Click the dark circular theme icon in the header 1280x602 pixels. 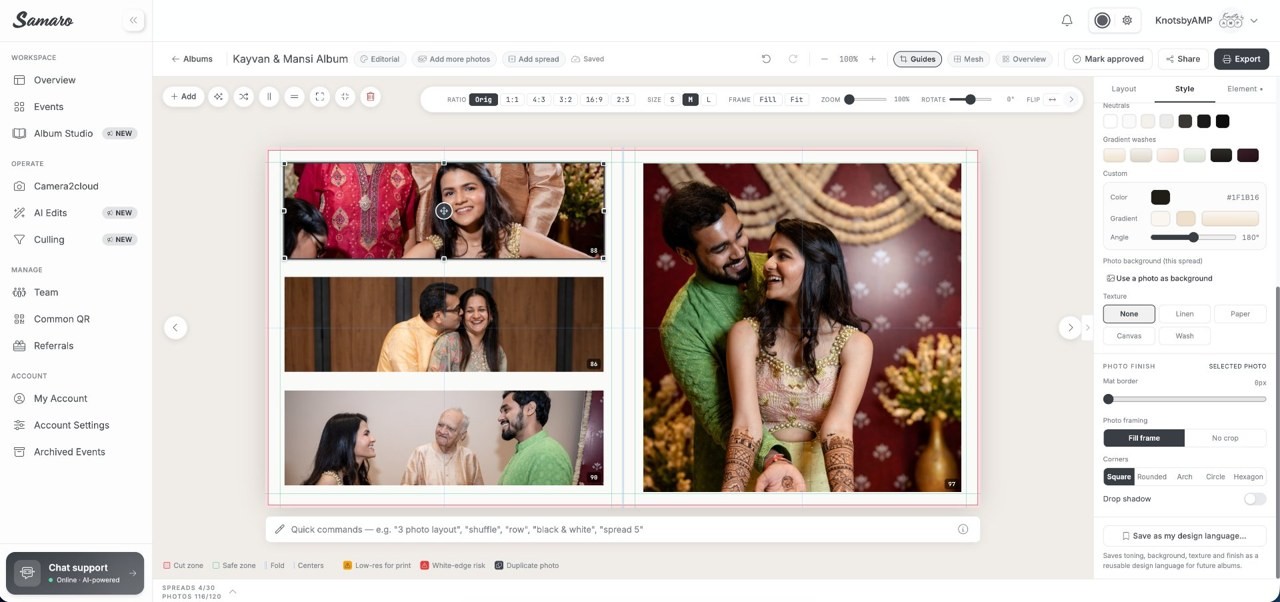click(x=1102, y=20)
